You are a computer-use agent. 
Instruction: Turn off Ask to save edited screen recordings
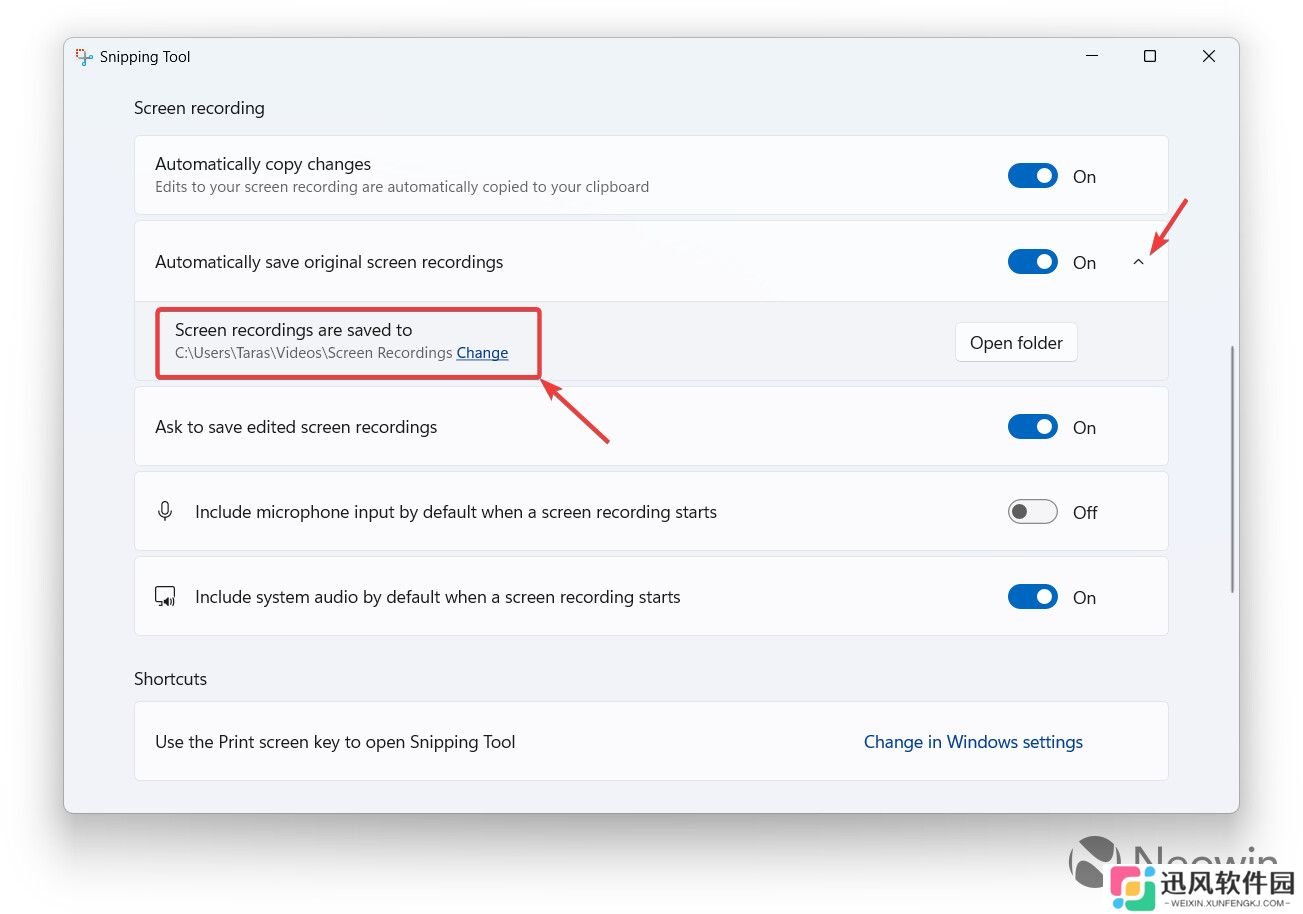[x=1033, y=427]
